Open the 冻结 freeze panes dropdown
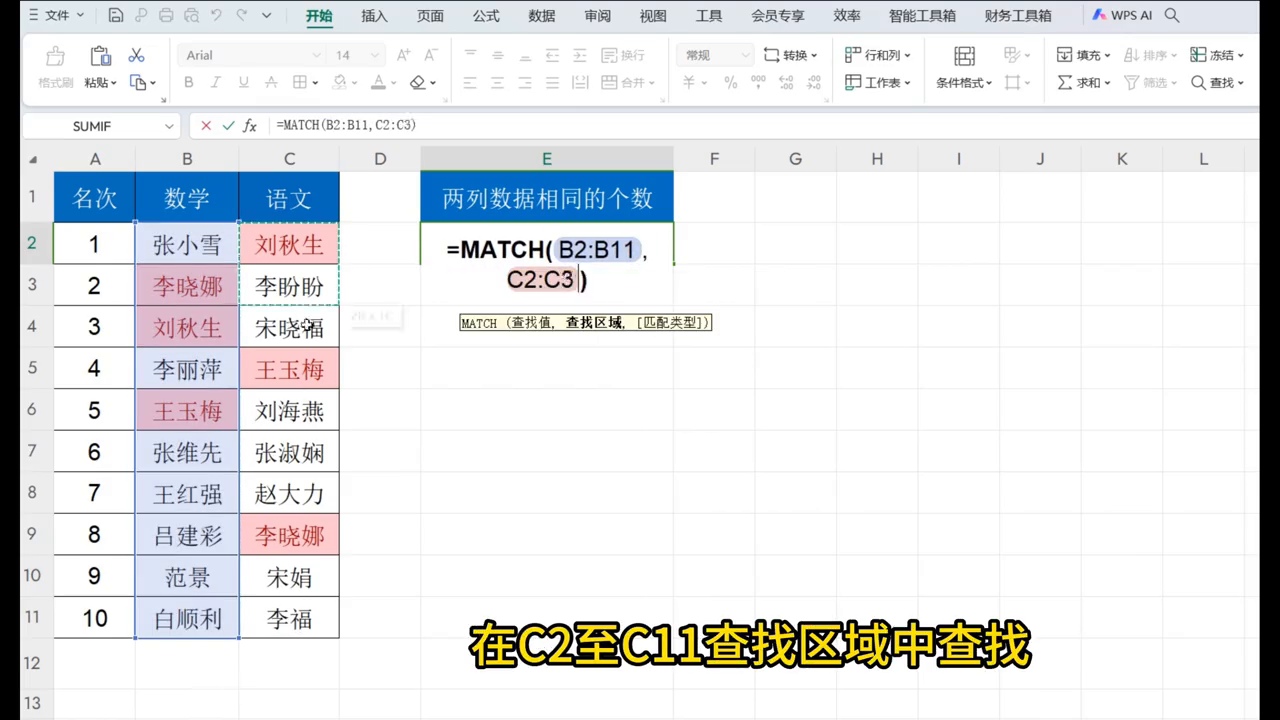 pos(1217,55)
